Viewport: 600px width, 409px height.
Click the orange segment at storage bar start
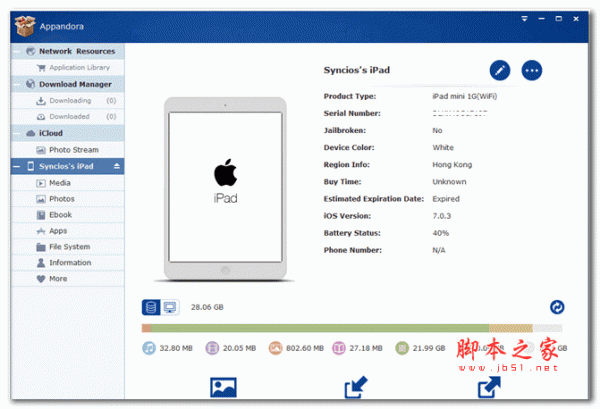[x=146, y=328]
